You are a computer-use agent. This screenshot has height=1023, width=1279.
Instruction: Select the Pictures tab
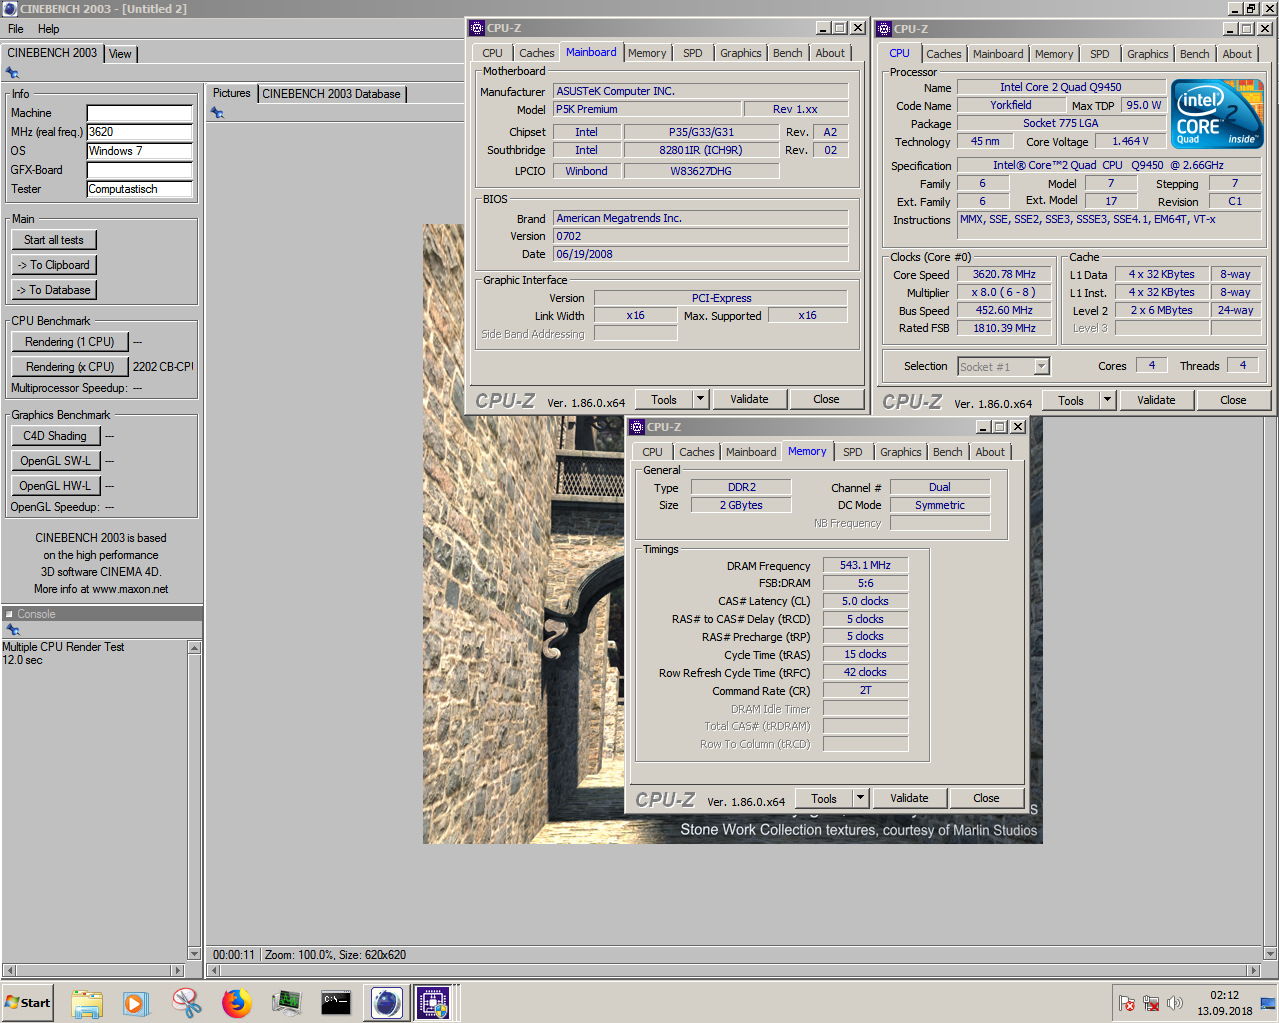pyautogui.click(x=232, y=93)
